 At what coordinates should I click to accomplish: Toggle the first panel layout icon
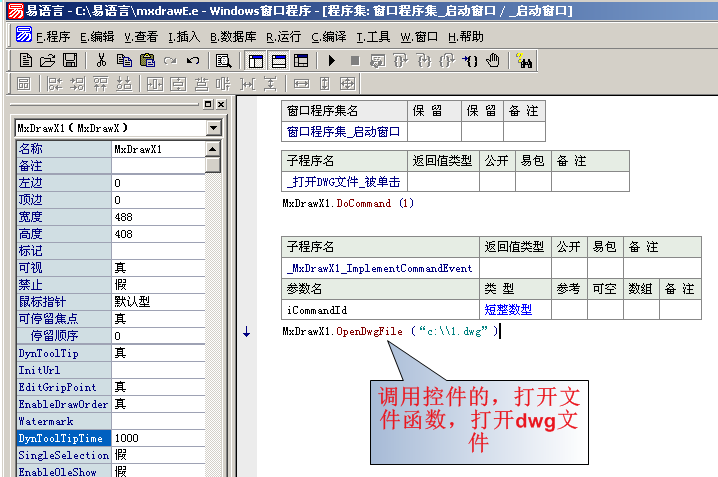pos(256,60)
